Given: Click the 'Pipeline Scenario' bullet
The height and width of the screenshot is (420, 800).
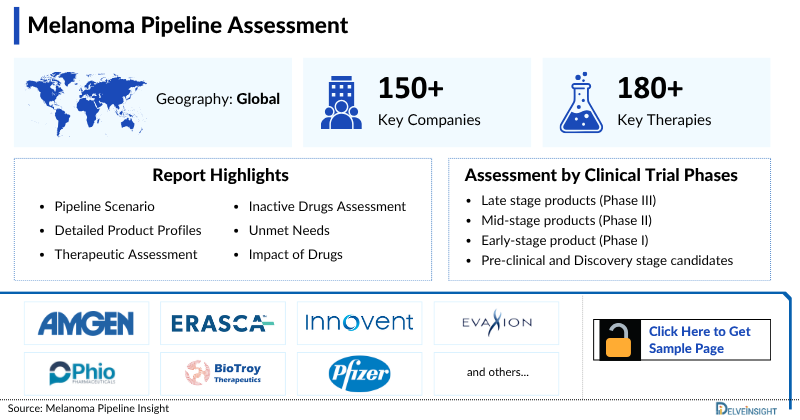Looking at the screenshot, I should point(105,206).
